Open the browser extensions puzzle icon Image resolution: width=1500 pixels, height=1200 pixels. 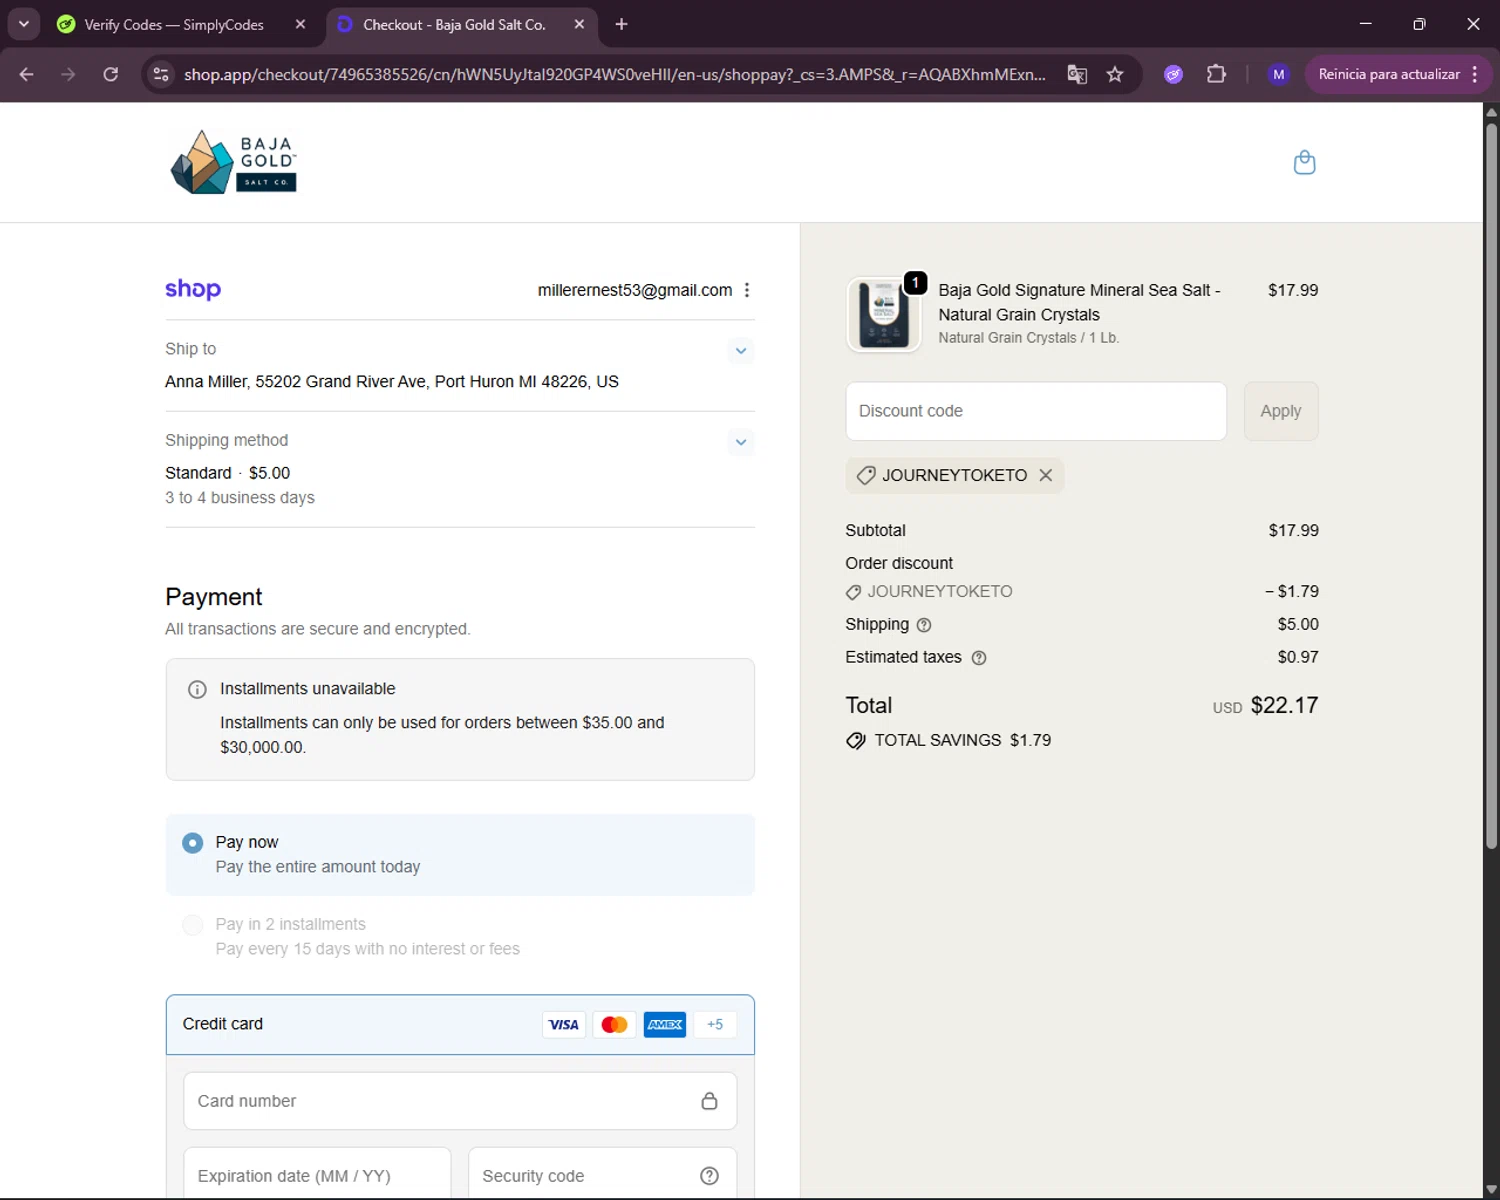point(1216,74)
